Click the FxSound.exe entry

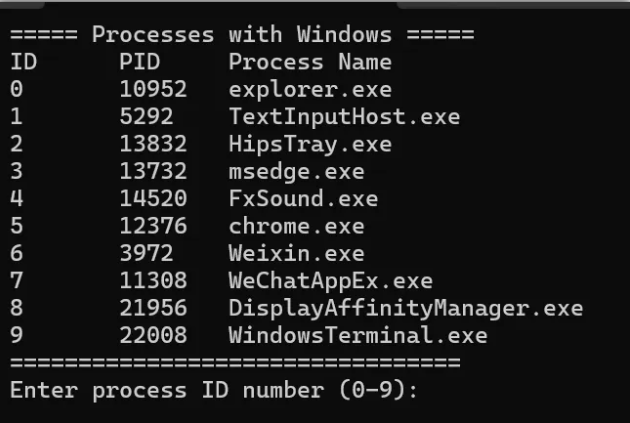pyautogui.click(x=303, y=199)
